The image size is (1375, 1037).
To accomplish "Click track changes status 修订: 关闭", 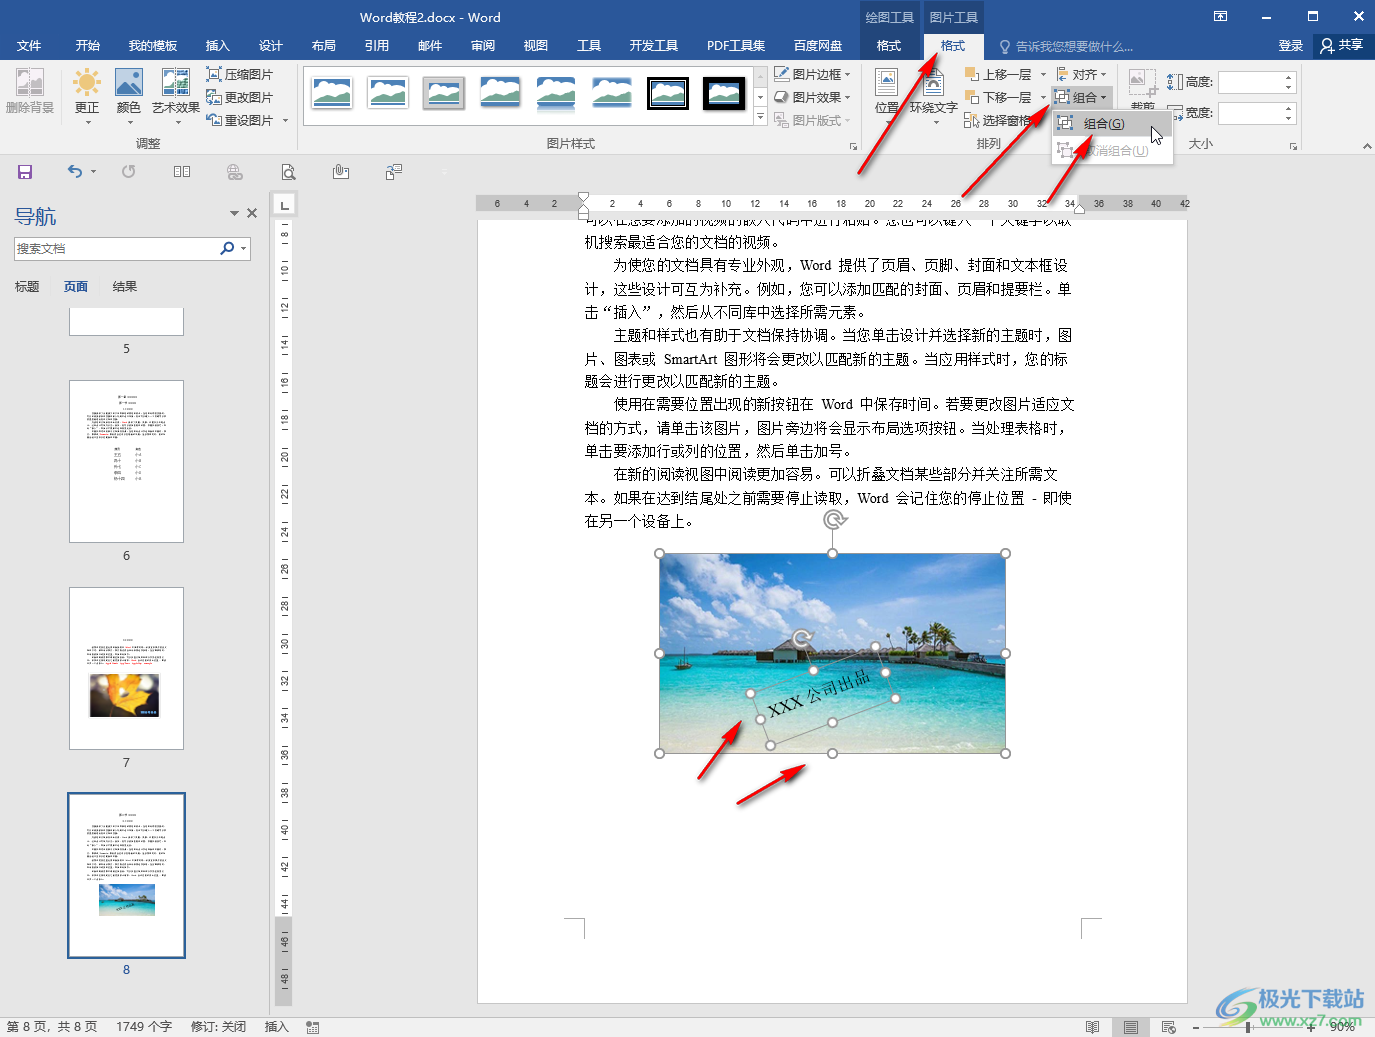I will click(218, 1027).
